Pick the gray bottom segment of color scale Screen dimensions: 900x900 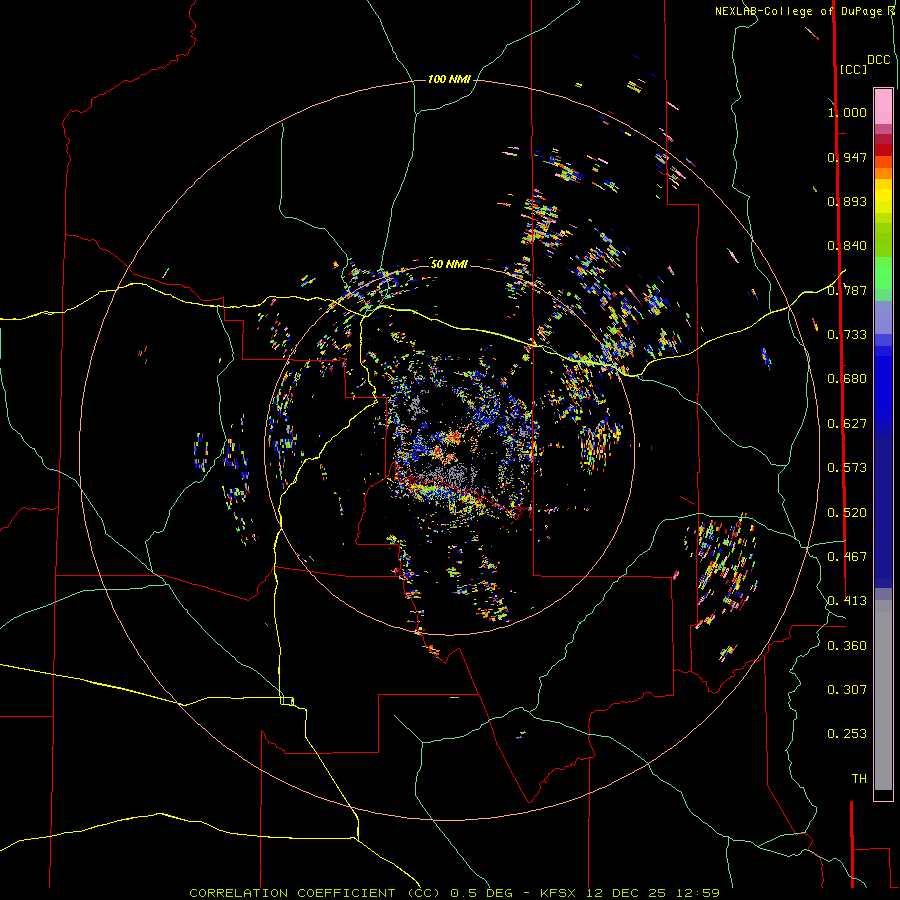[883, 695]
